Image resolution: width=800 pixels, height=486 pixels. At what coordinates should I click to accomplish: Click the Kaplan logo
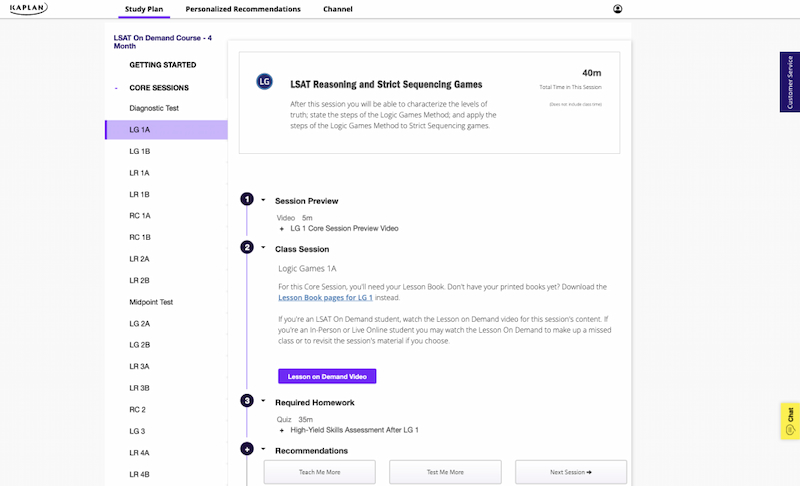click(x=29, y=8)
